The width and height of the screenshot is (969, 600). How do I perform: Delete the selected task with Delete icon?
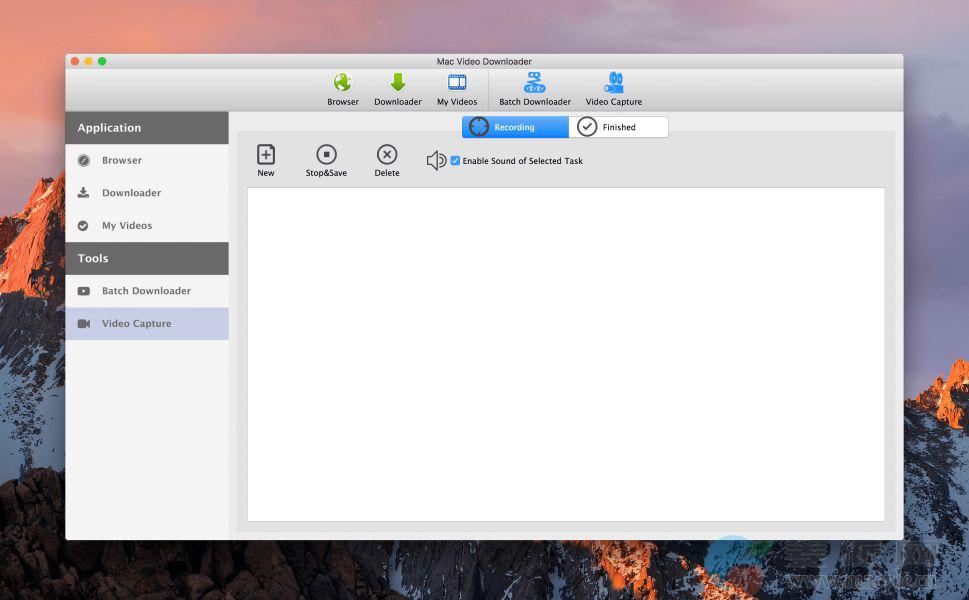point(387,155)
